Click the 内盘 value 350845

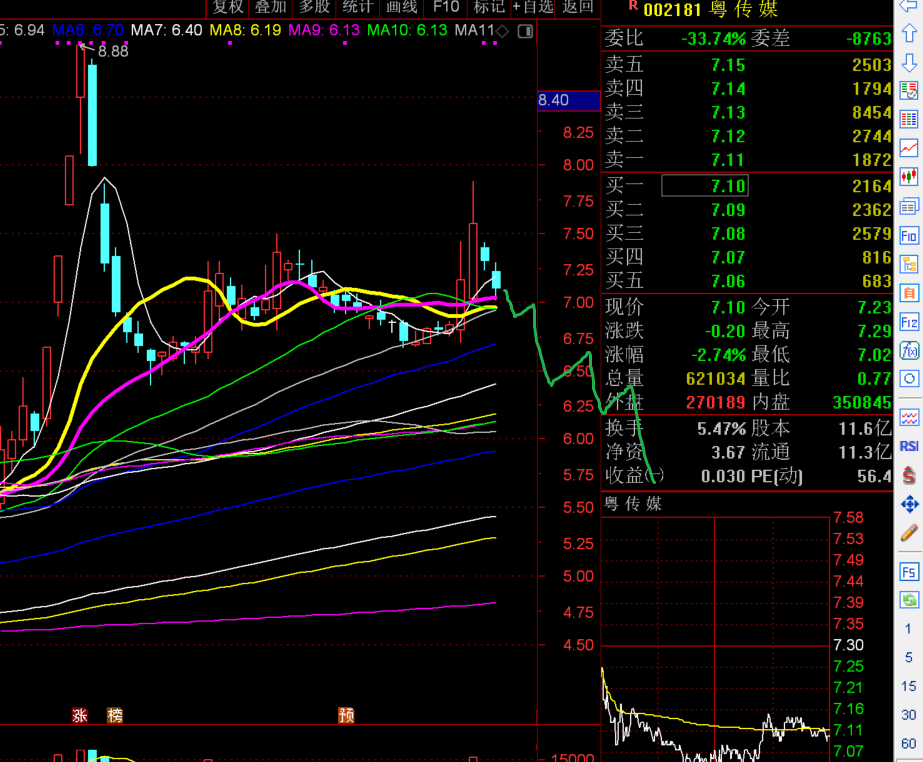[862, 403]
